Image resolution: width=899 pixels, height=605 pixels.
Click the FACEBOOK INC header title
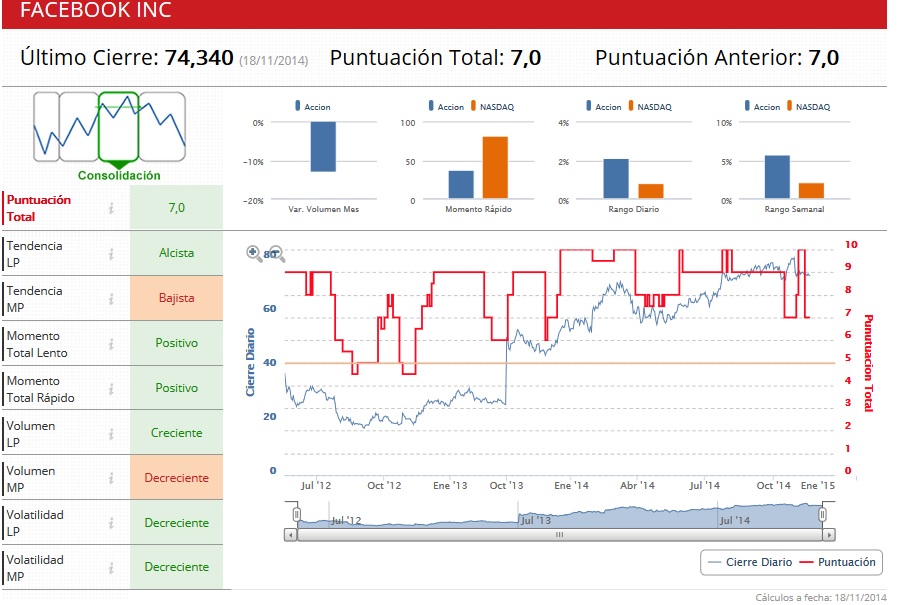click(x=96, y=10)
